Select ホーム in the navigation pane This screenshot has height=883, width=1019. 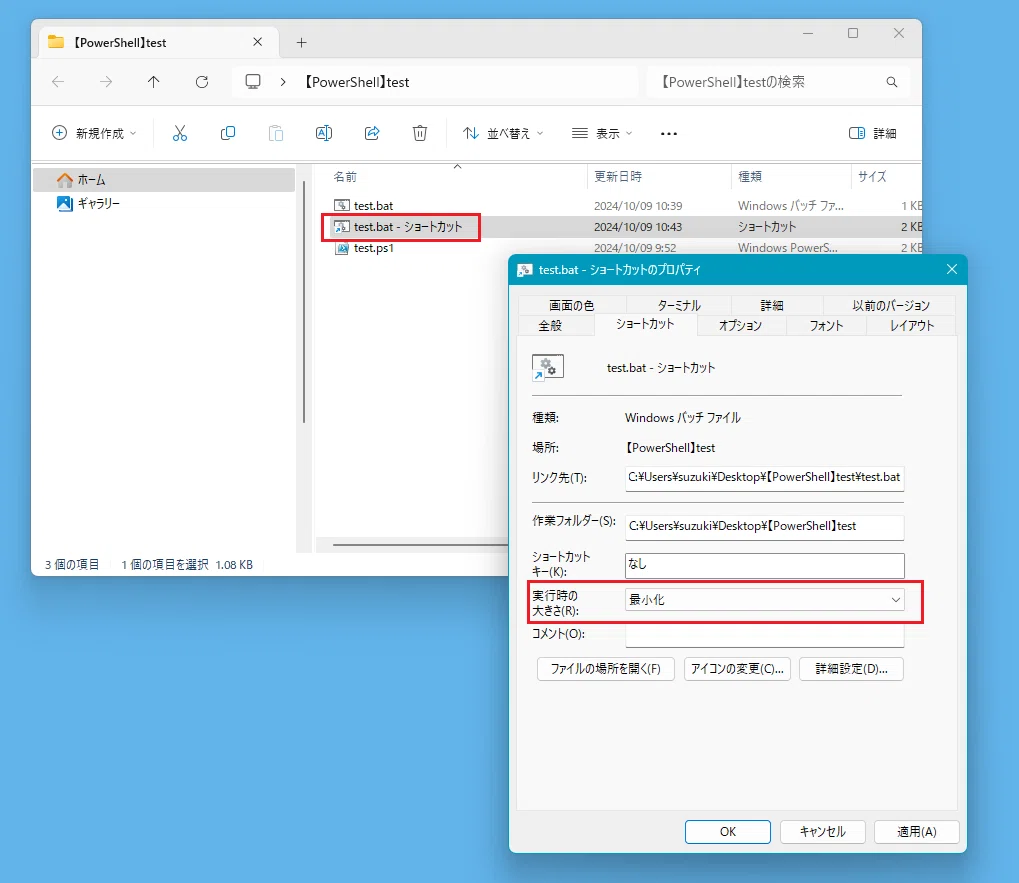tap(164, 180)
